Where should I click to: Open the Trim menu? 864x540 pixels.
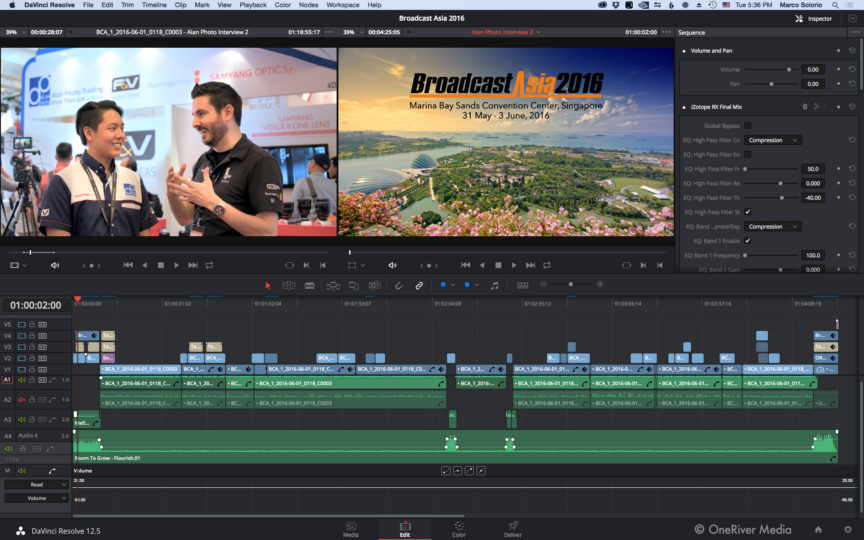coord(127,4)
